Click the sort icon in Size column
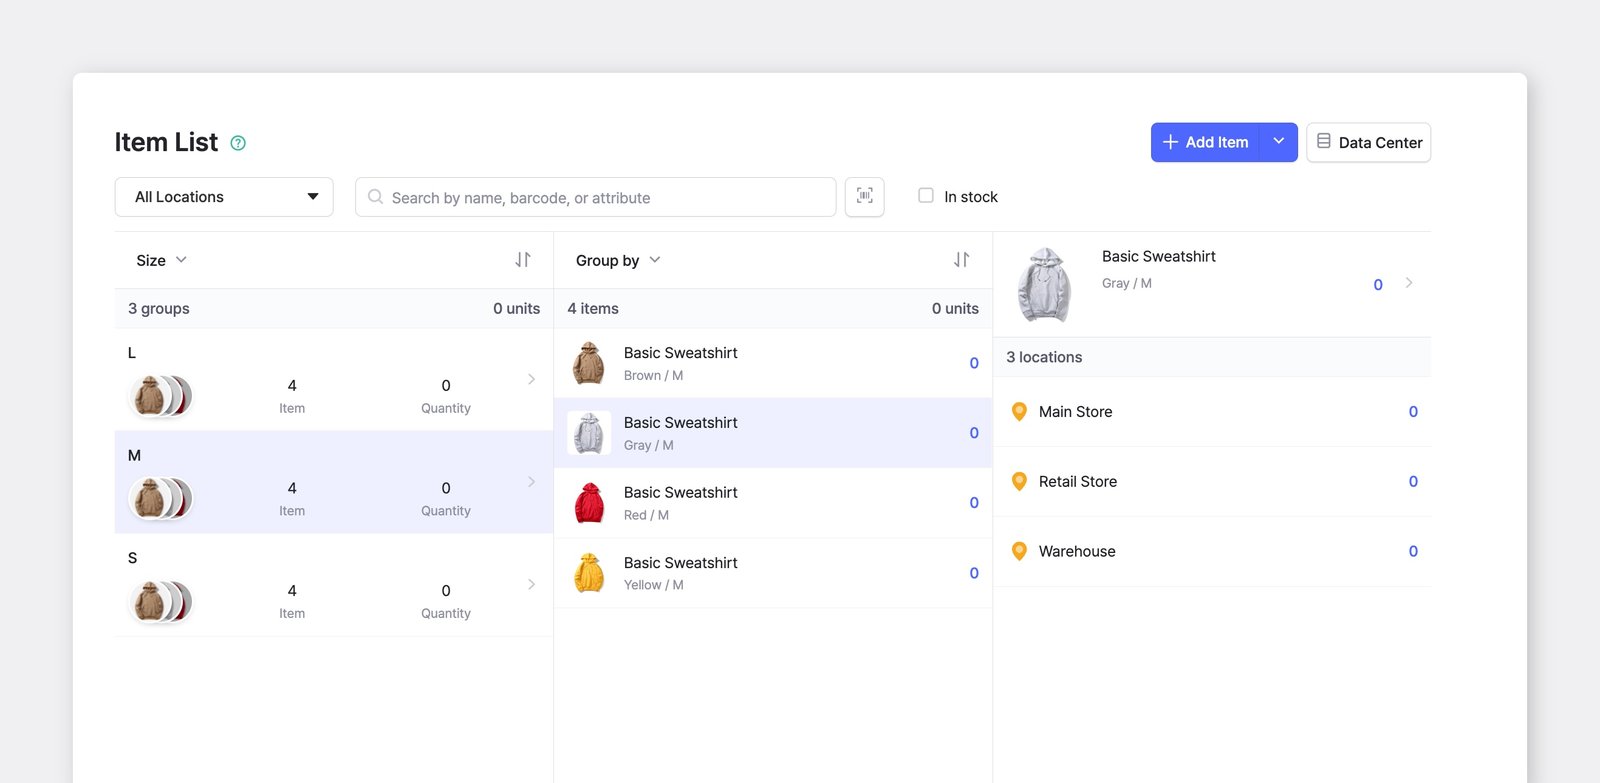1600x783 pixels. point(523,260)
